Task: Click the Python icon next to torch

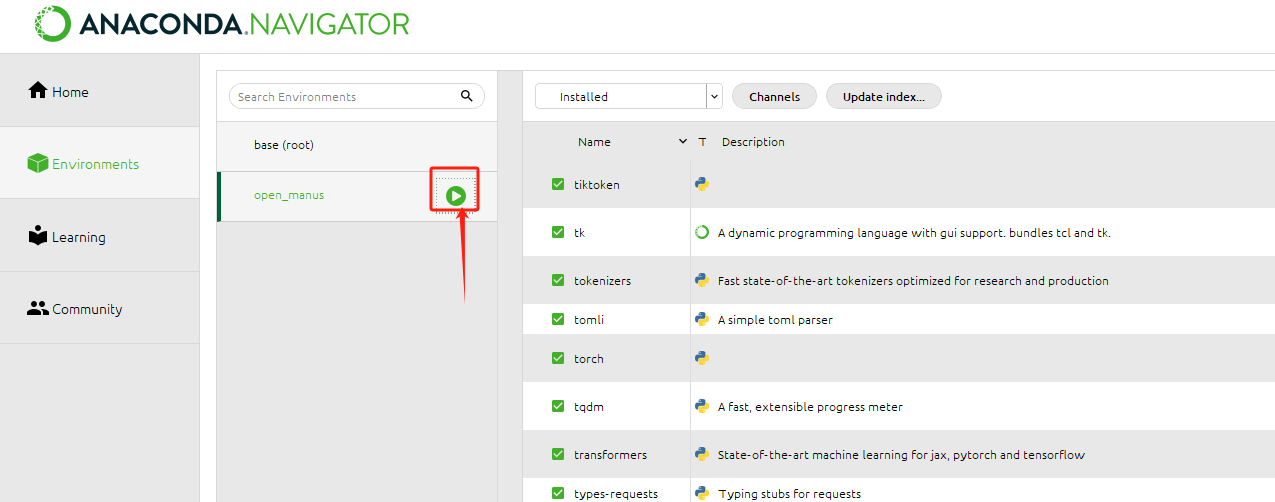Action: [702, 358]
